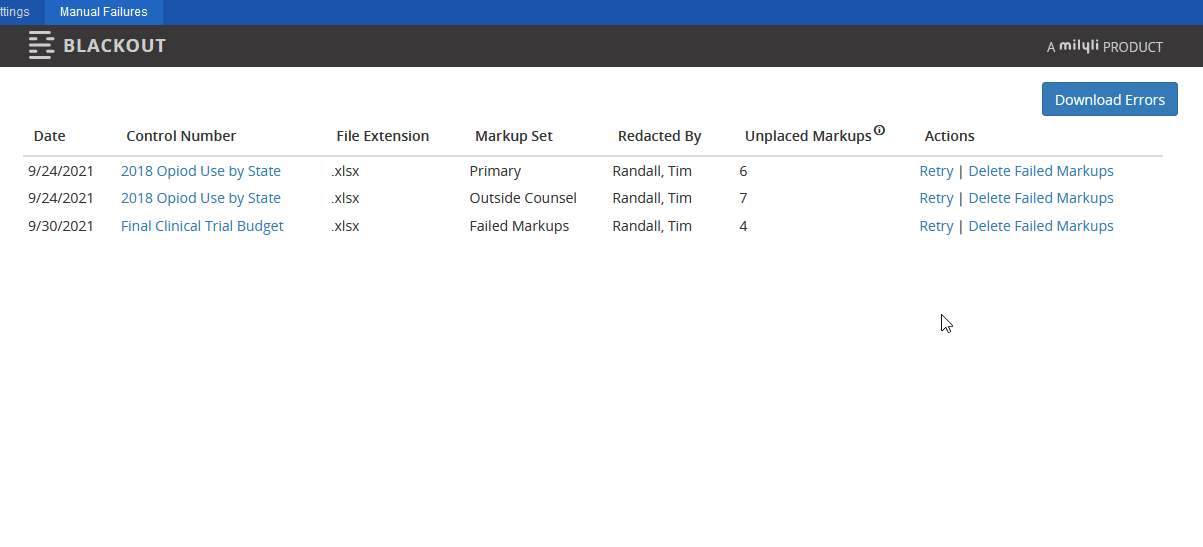Click the Date column header
The width and height of the screenshot is (1203, 547).
click(49, 136)
